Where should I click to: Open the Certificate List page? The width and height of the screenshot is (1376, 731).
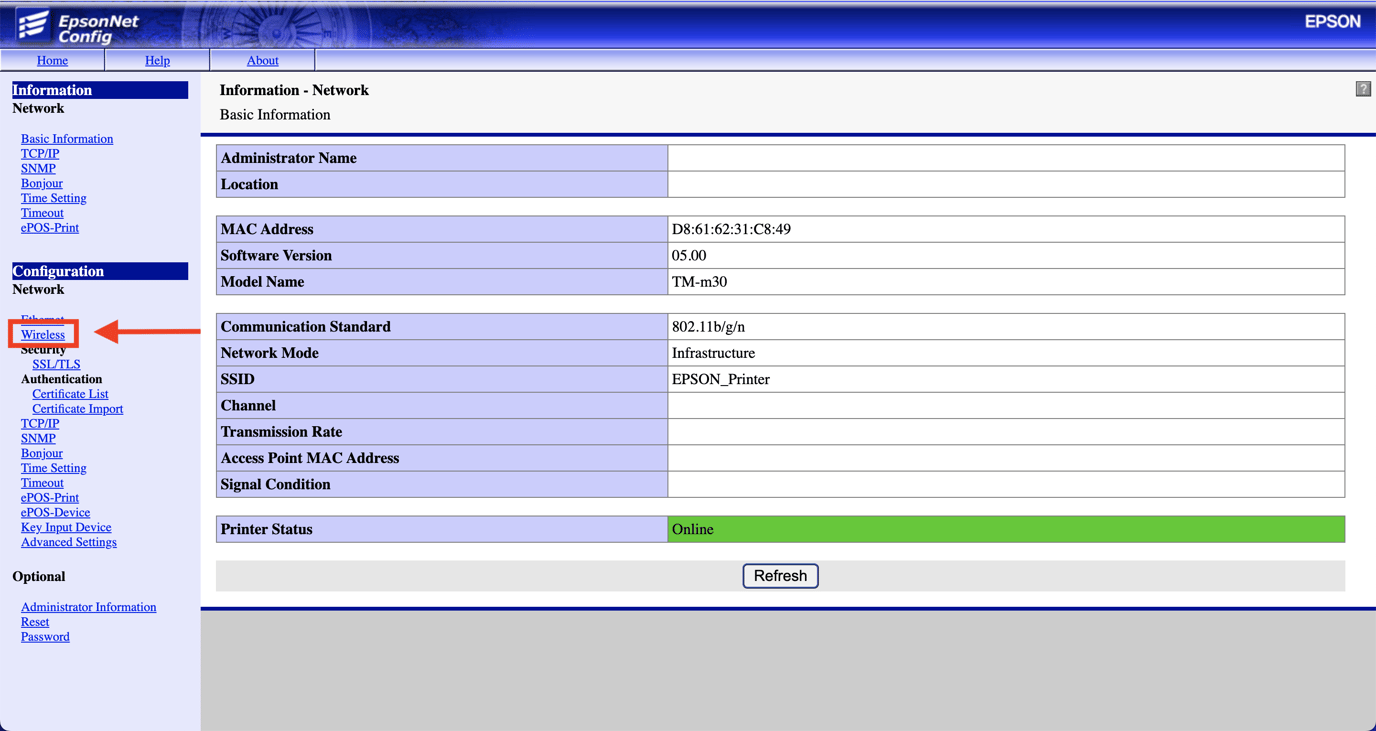(x=70, y=393)
